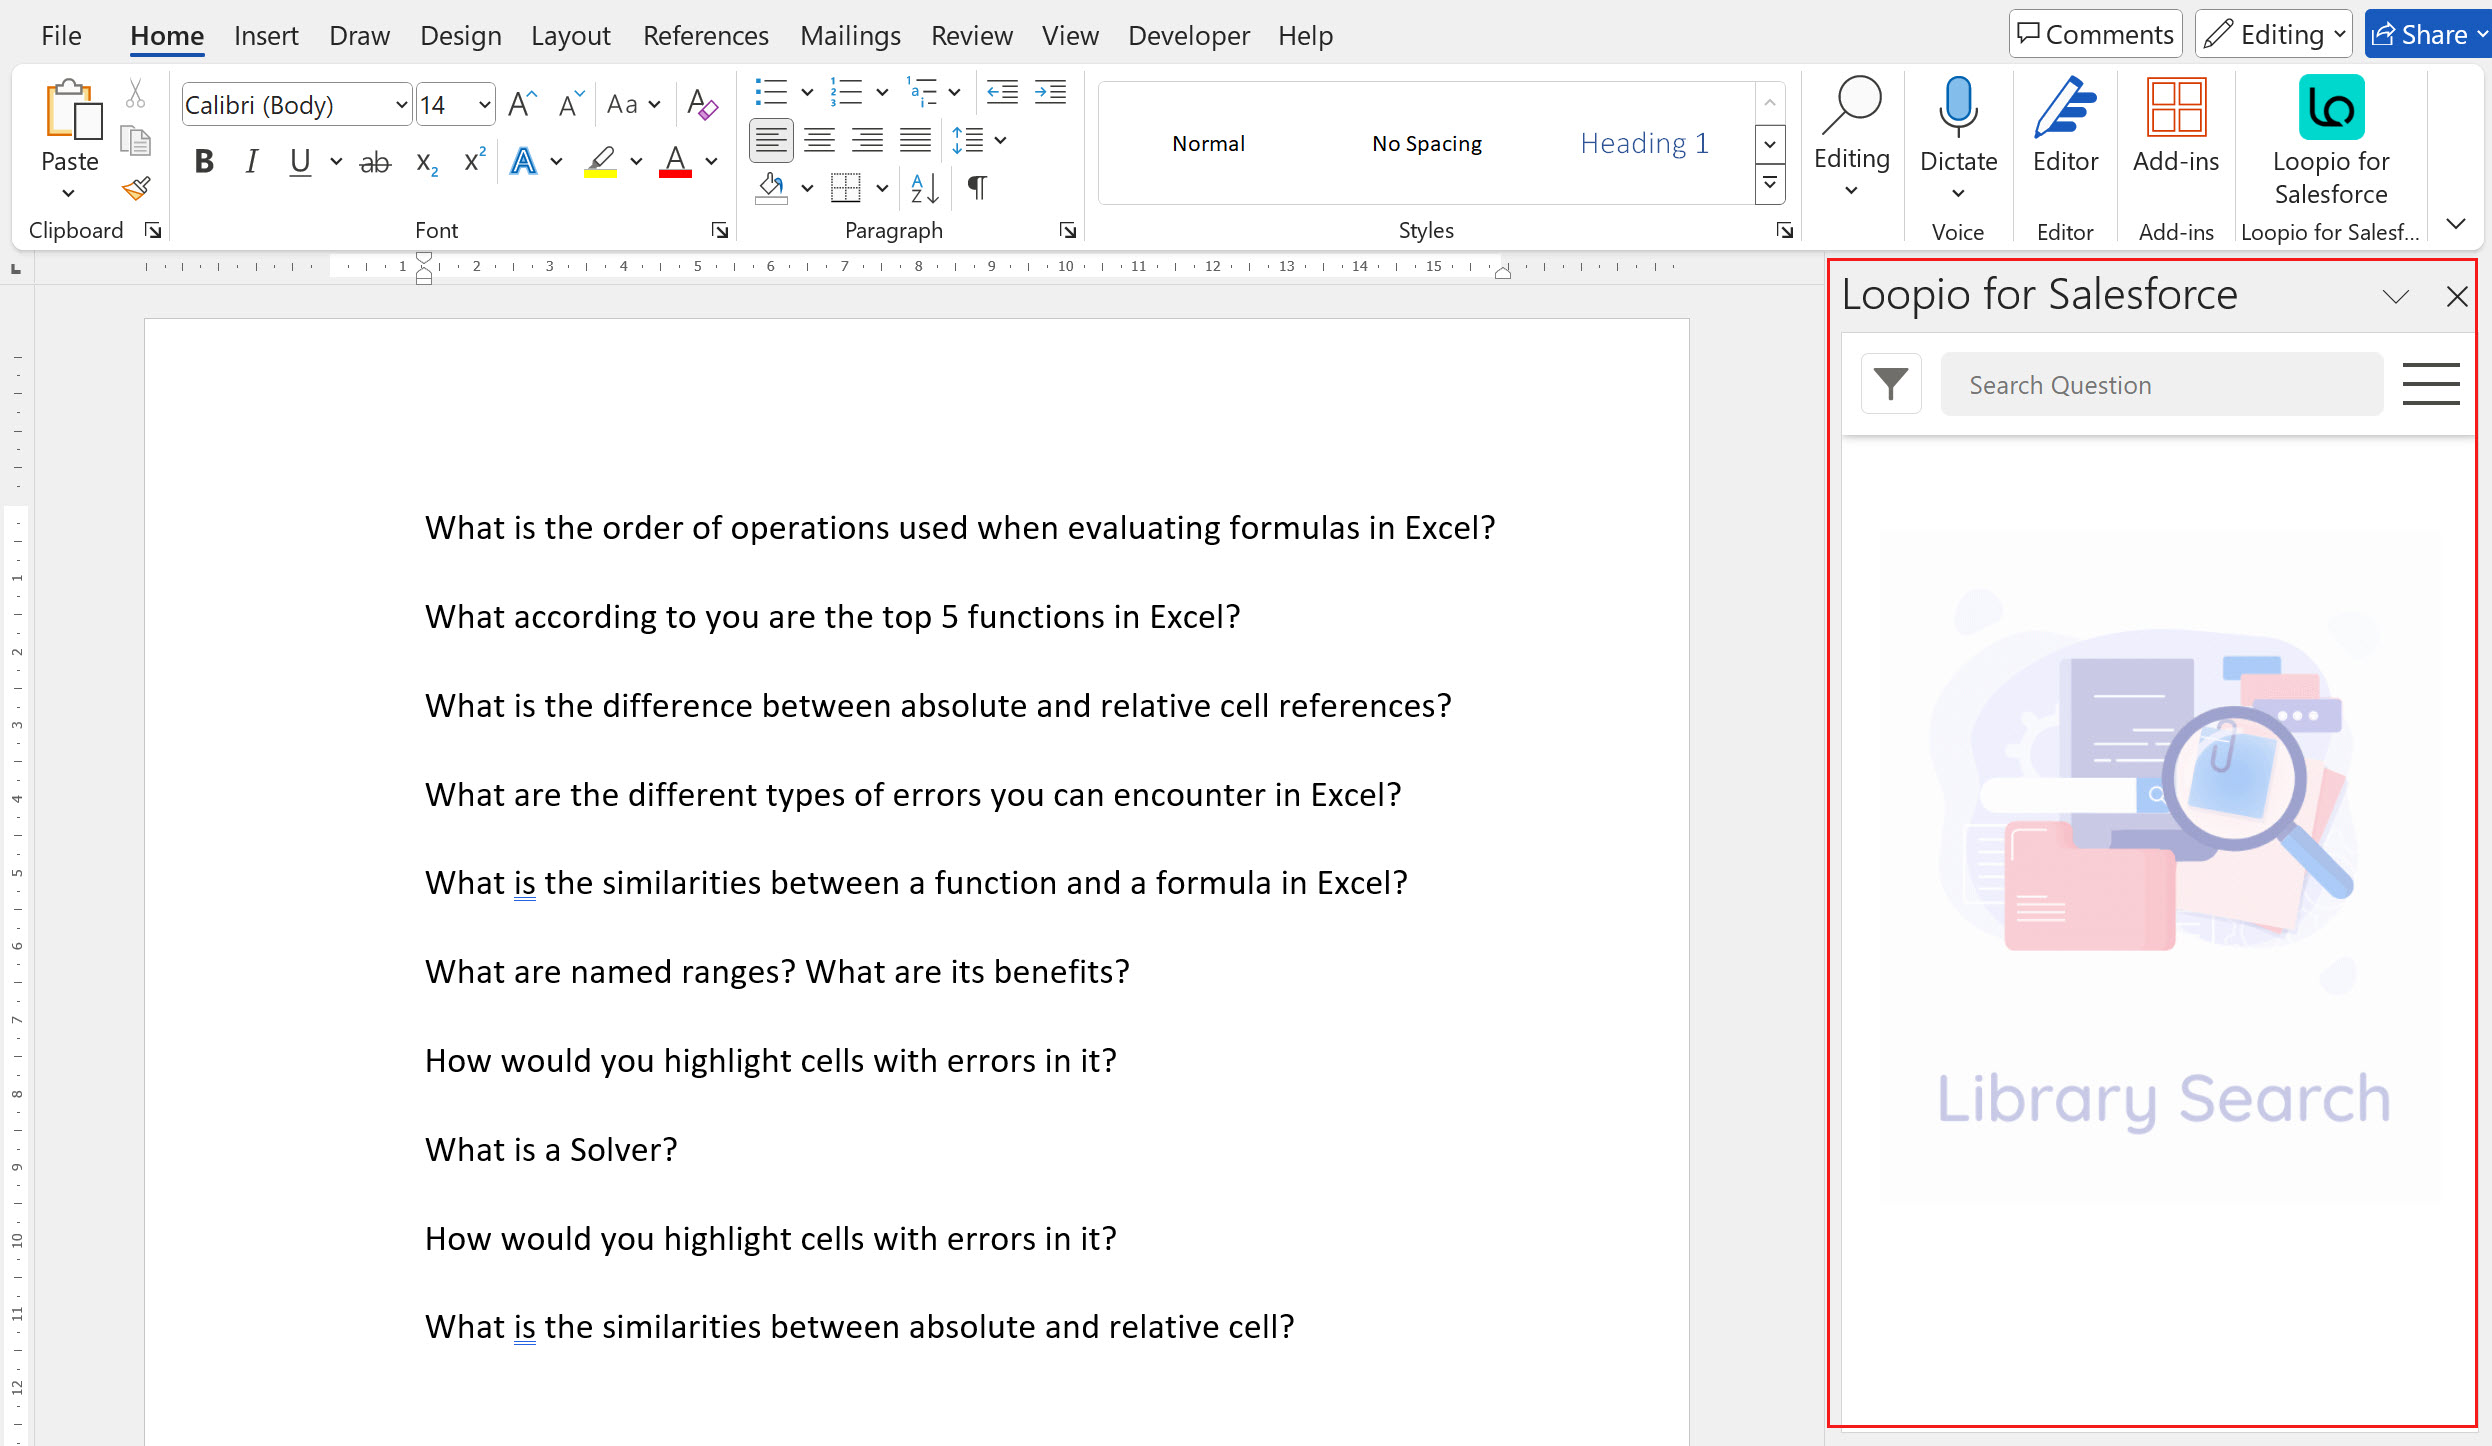This screenshot has height=1446, width=2492.
Task: Open hamburger menu in Loopio pane
Action: (2431, 384)
